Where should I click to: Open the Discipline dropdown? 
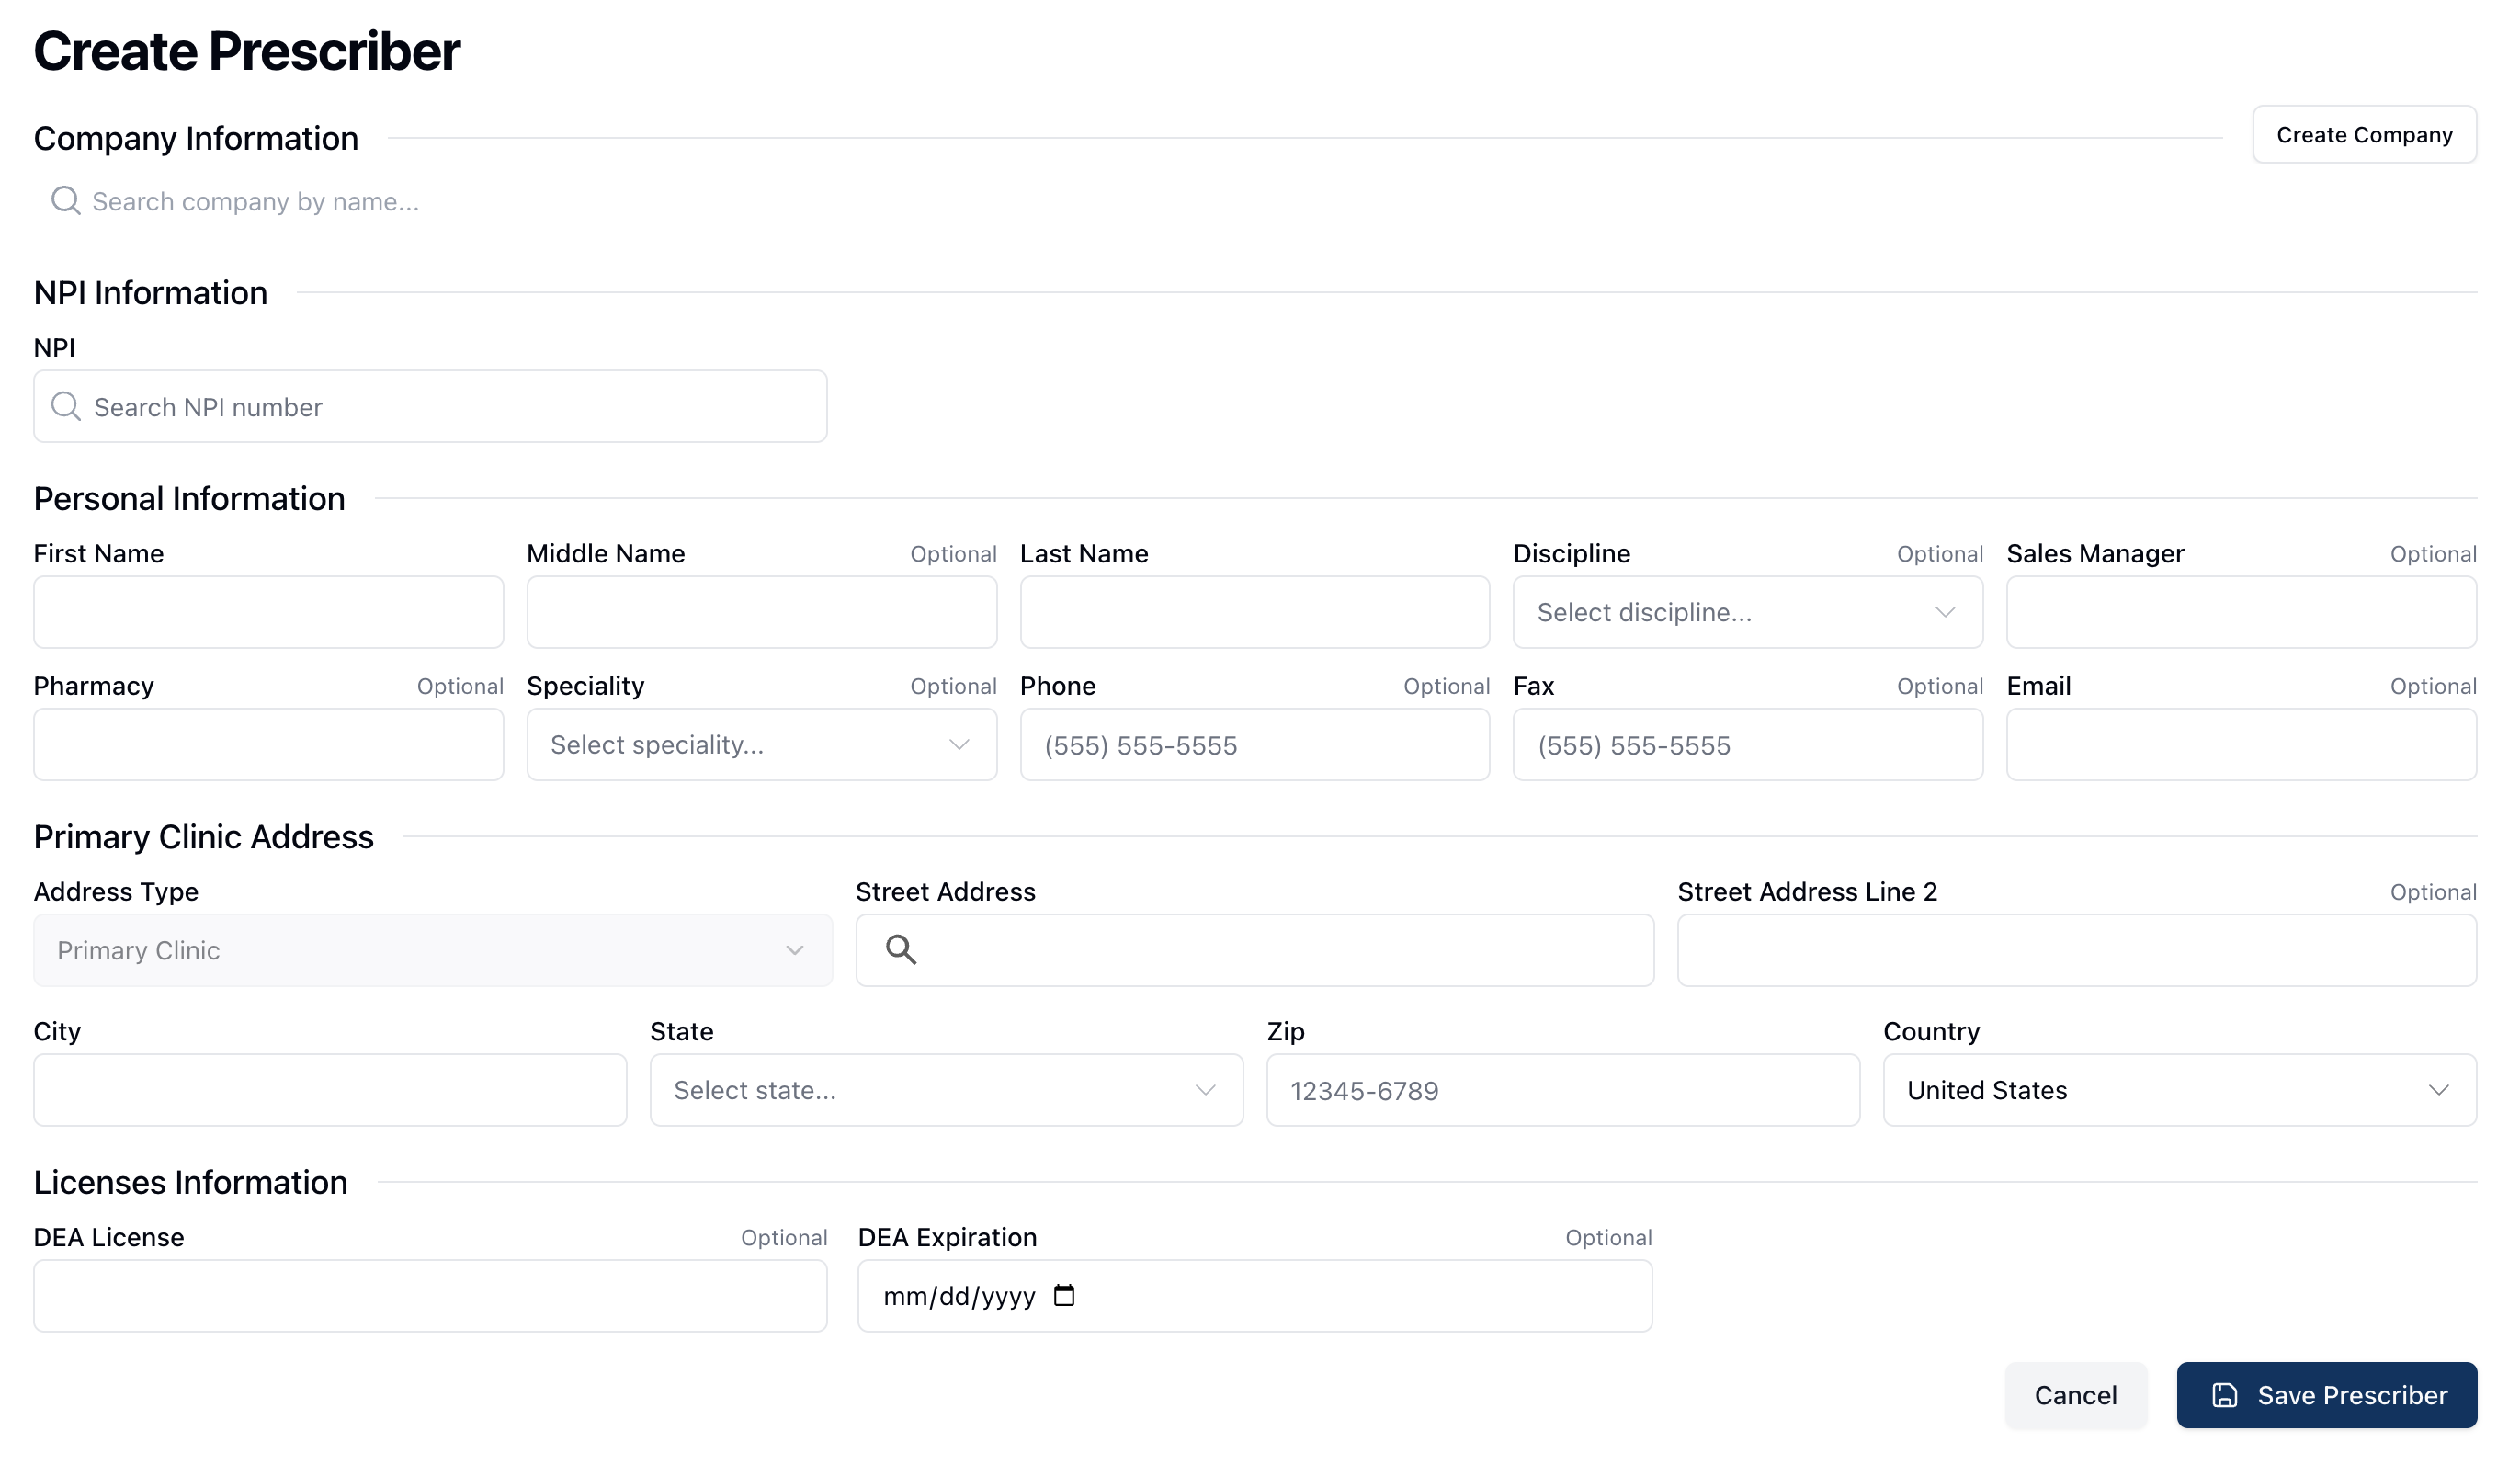click(x=1747, y=612)
